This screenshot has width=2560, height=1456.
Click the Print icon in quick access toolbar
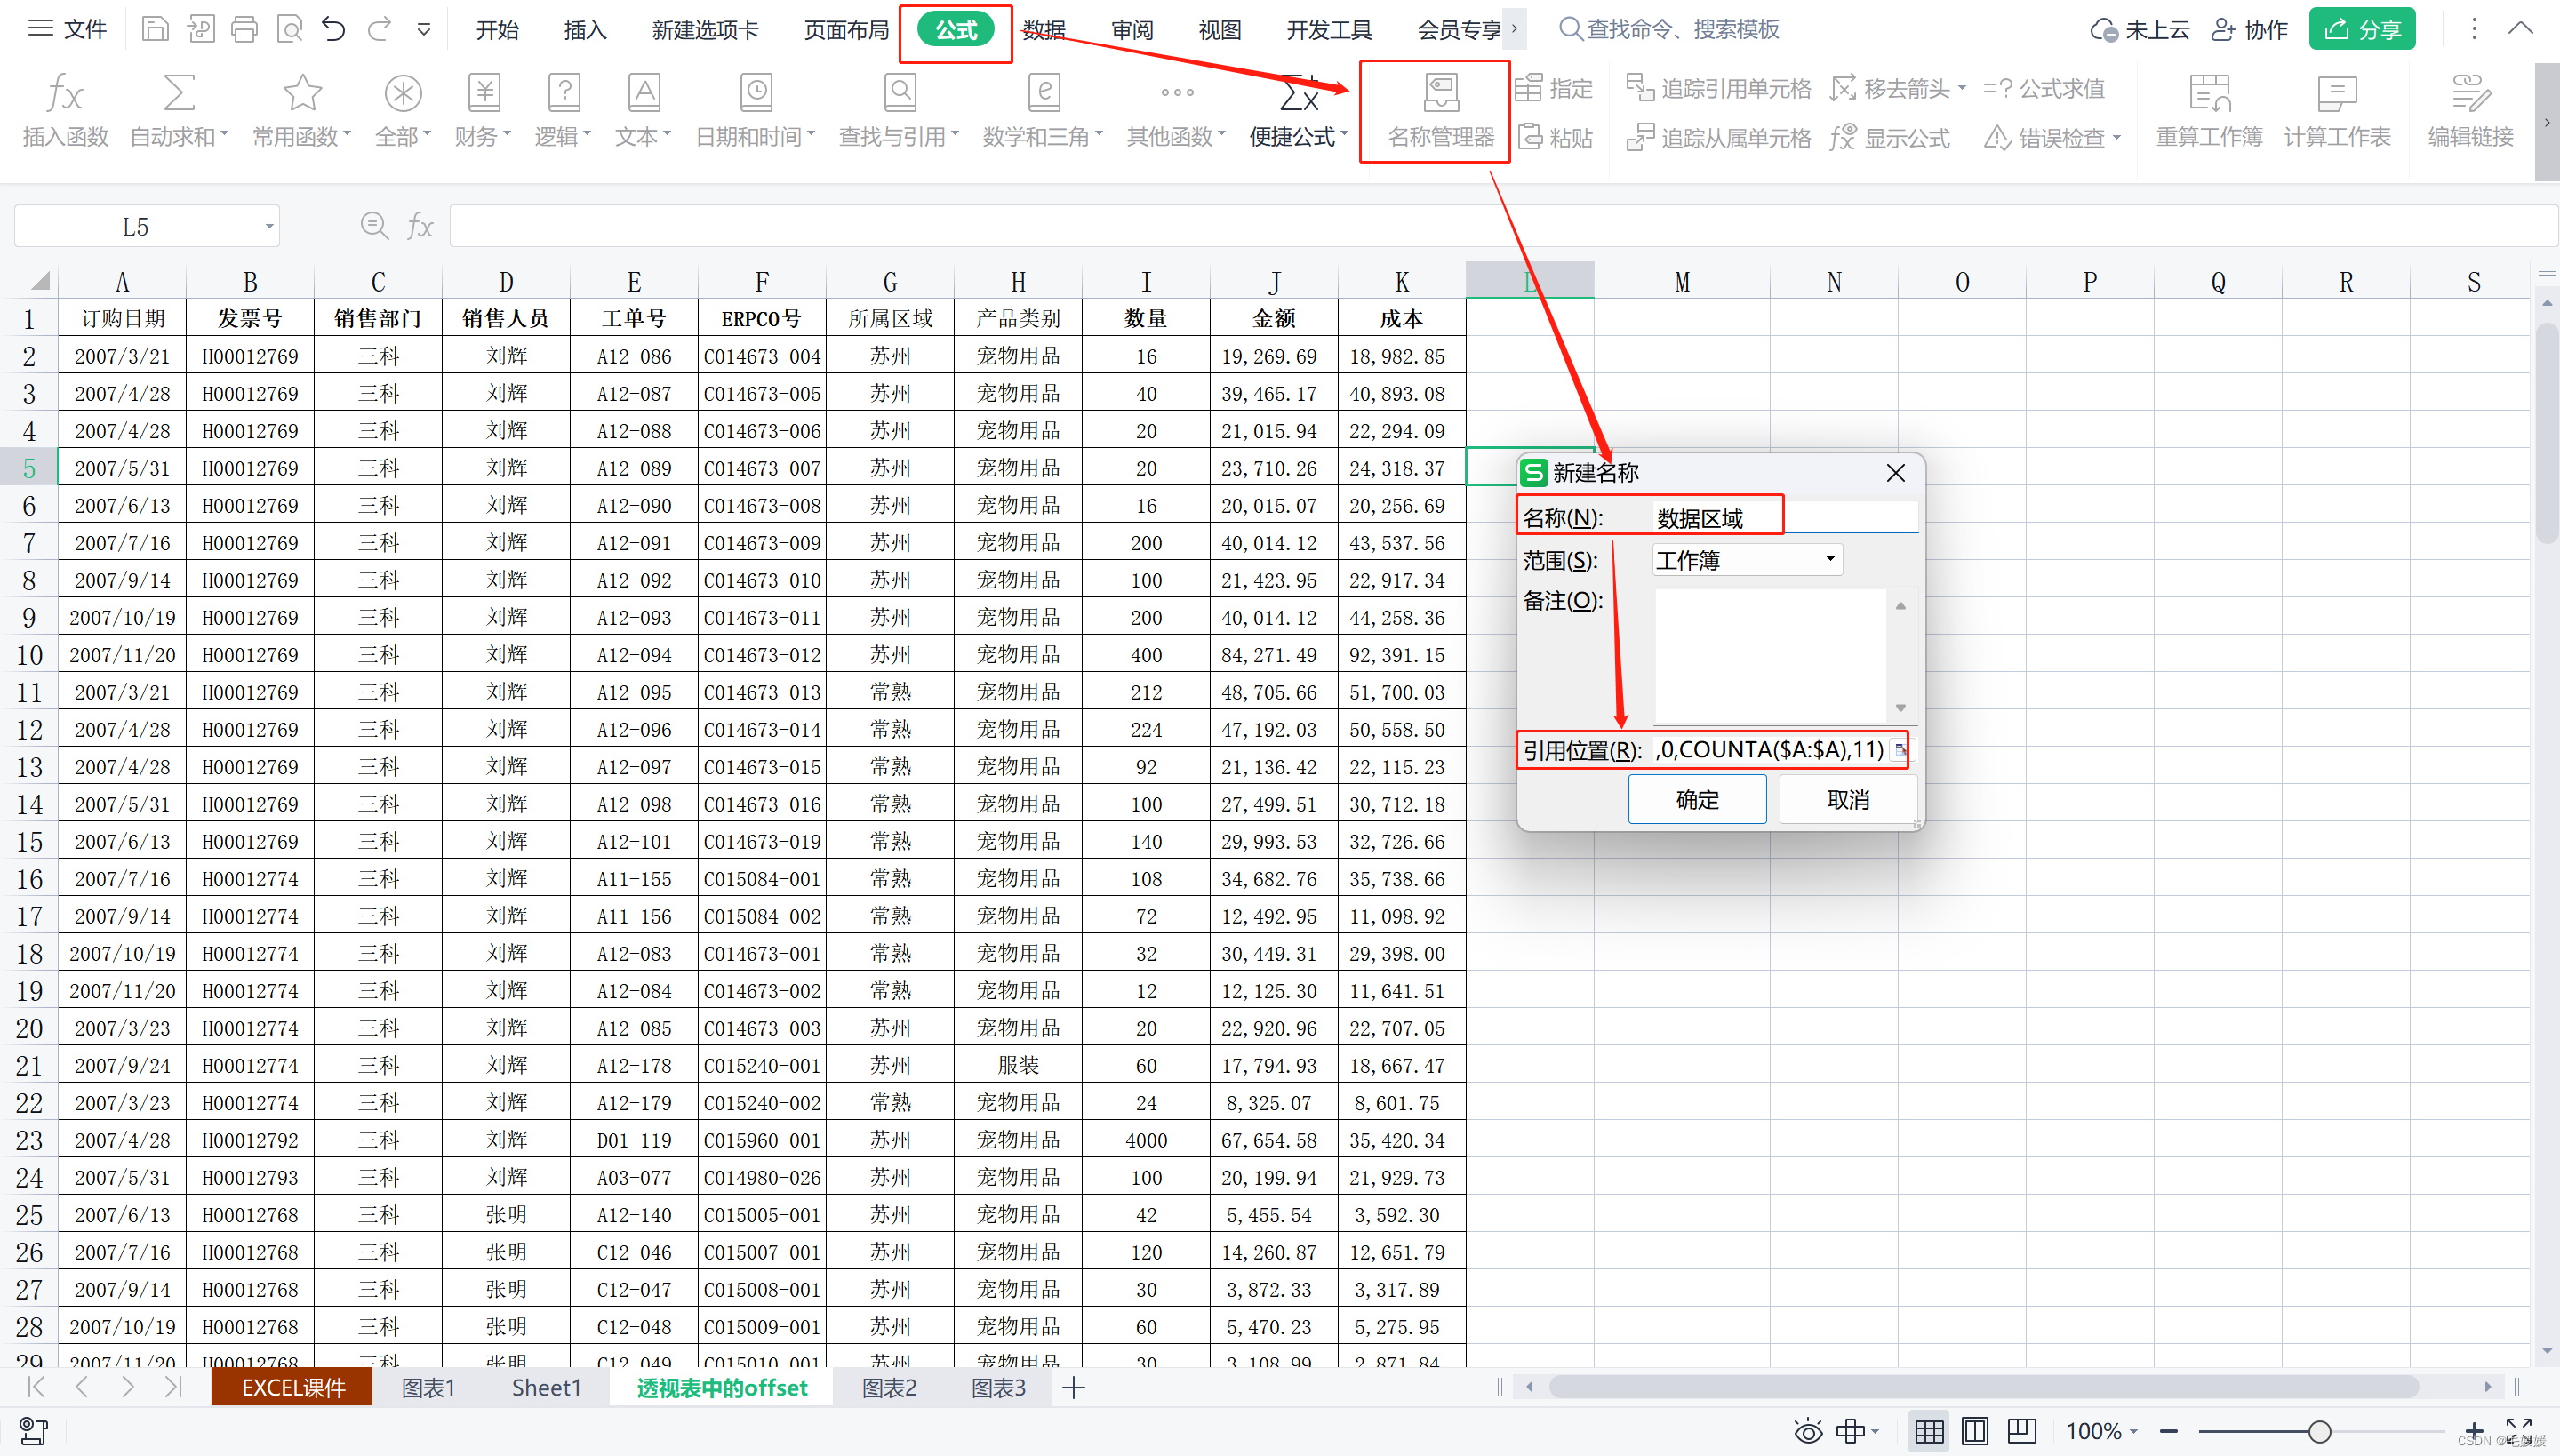click(x=244, y=29)
